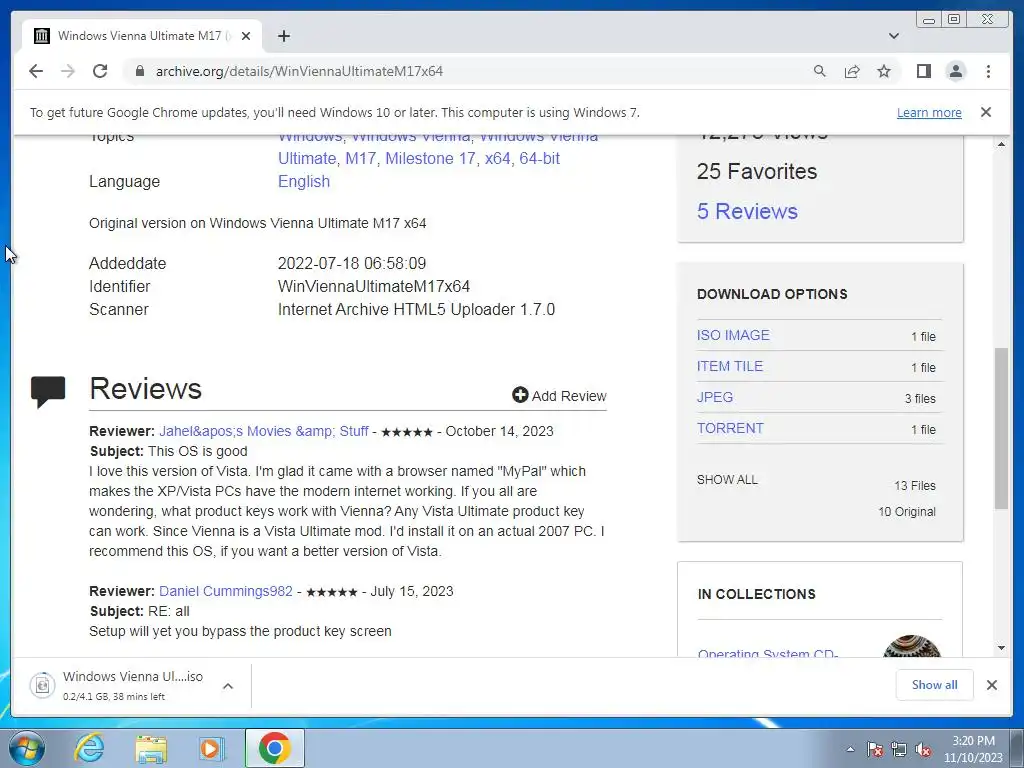
Task: Toggle the Chrome side panel
Action: click(x=923, y=71)
